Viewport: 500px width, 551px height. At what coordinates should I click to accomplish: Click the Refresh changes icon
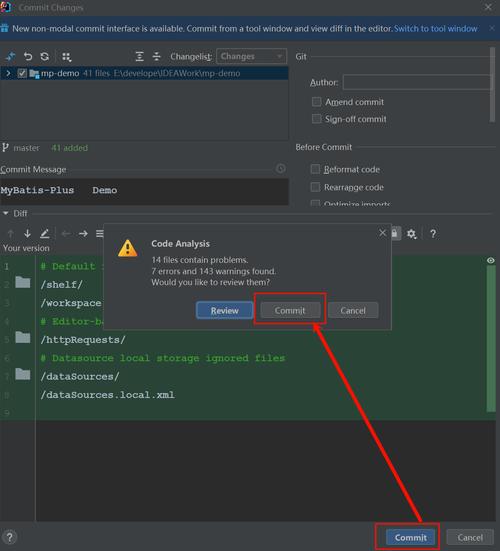coord(45,57)
